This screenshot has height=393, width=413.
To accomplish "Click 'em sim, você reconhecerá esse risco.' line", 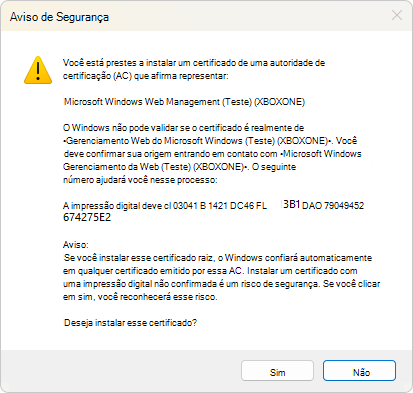I will 140,297.
